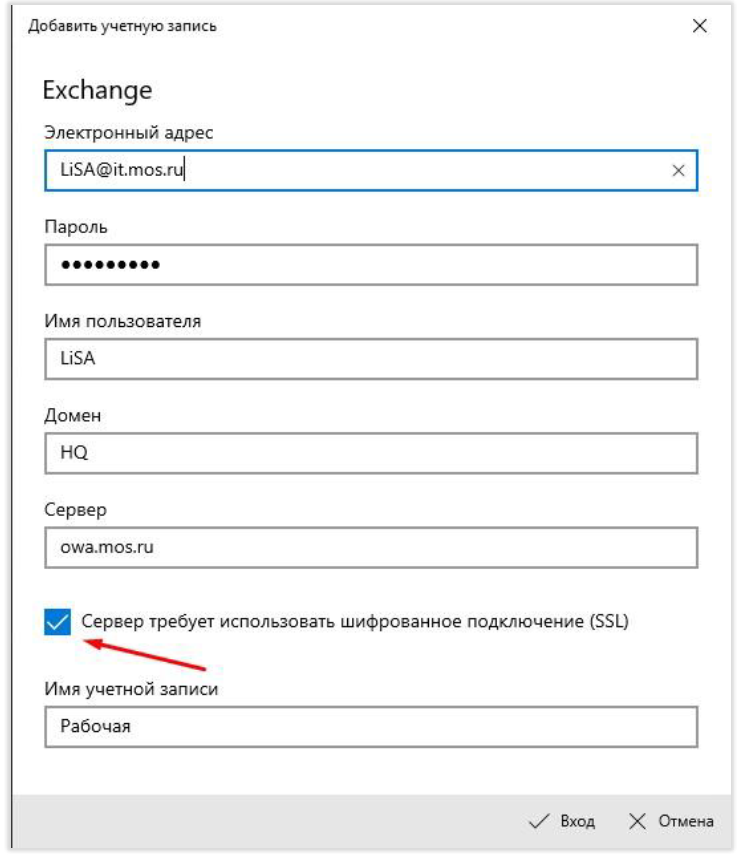Click the Exchange heading
This screenshot has width=744, height=856.
click(97, 90)
